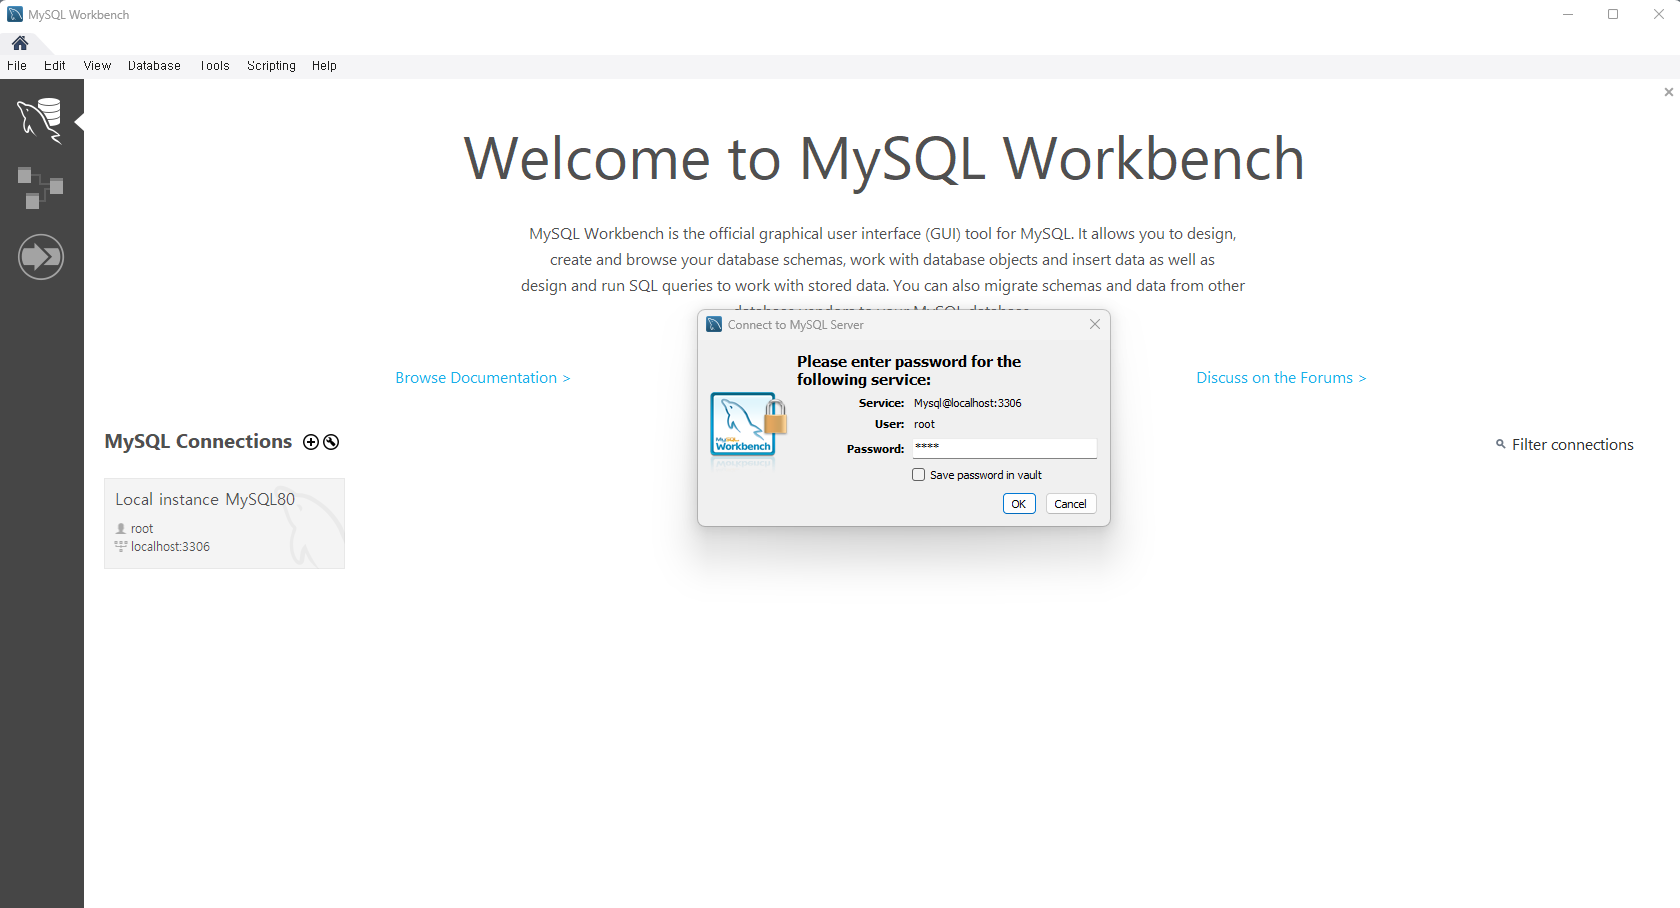Minimize the MySQL Workbench window
This screenshot has height=908, width=1680.
click(1568, 14)
